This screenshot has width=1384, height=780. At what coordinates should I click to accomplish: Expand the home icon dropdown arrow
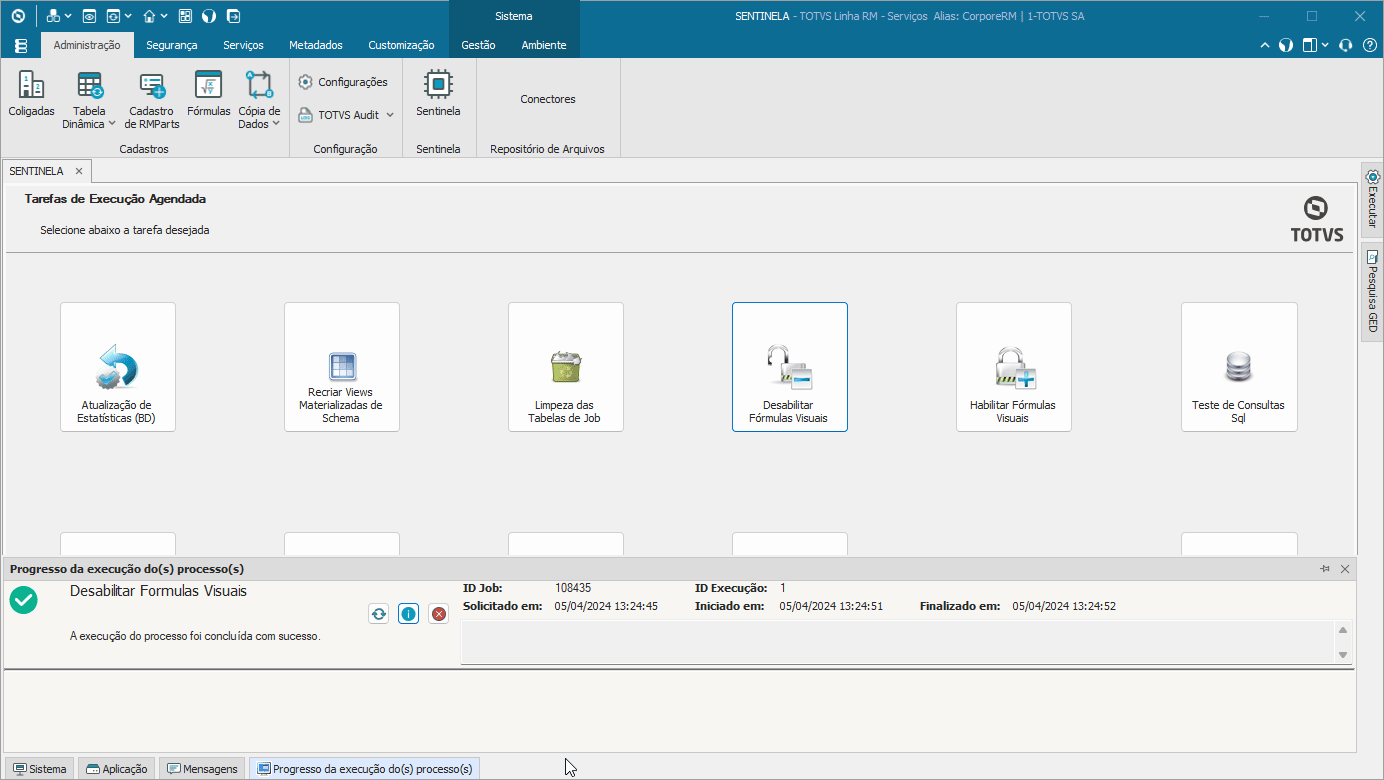(x=164, y=16)
